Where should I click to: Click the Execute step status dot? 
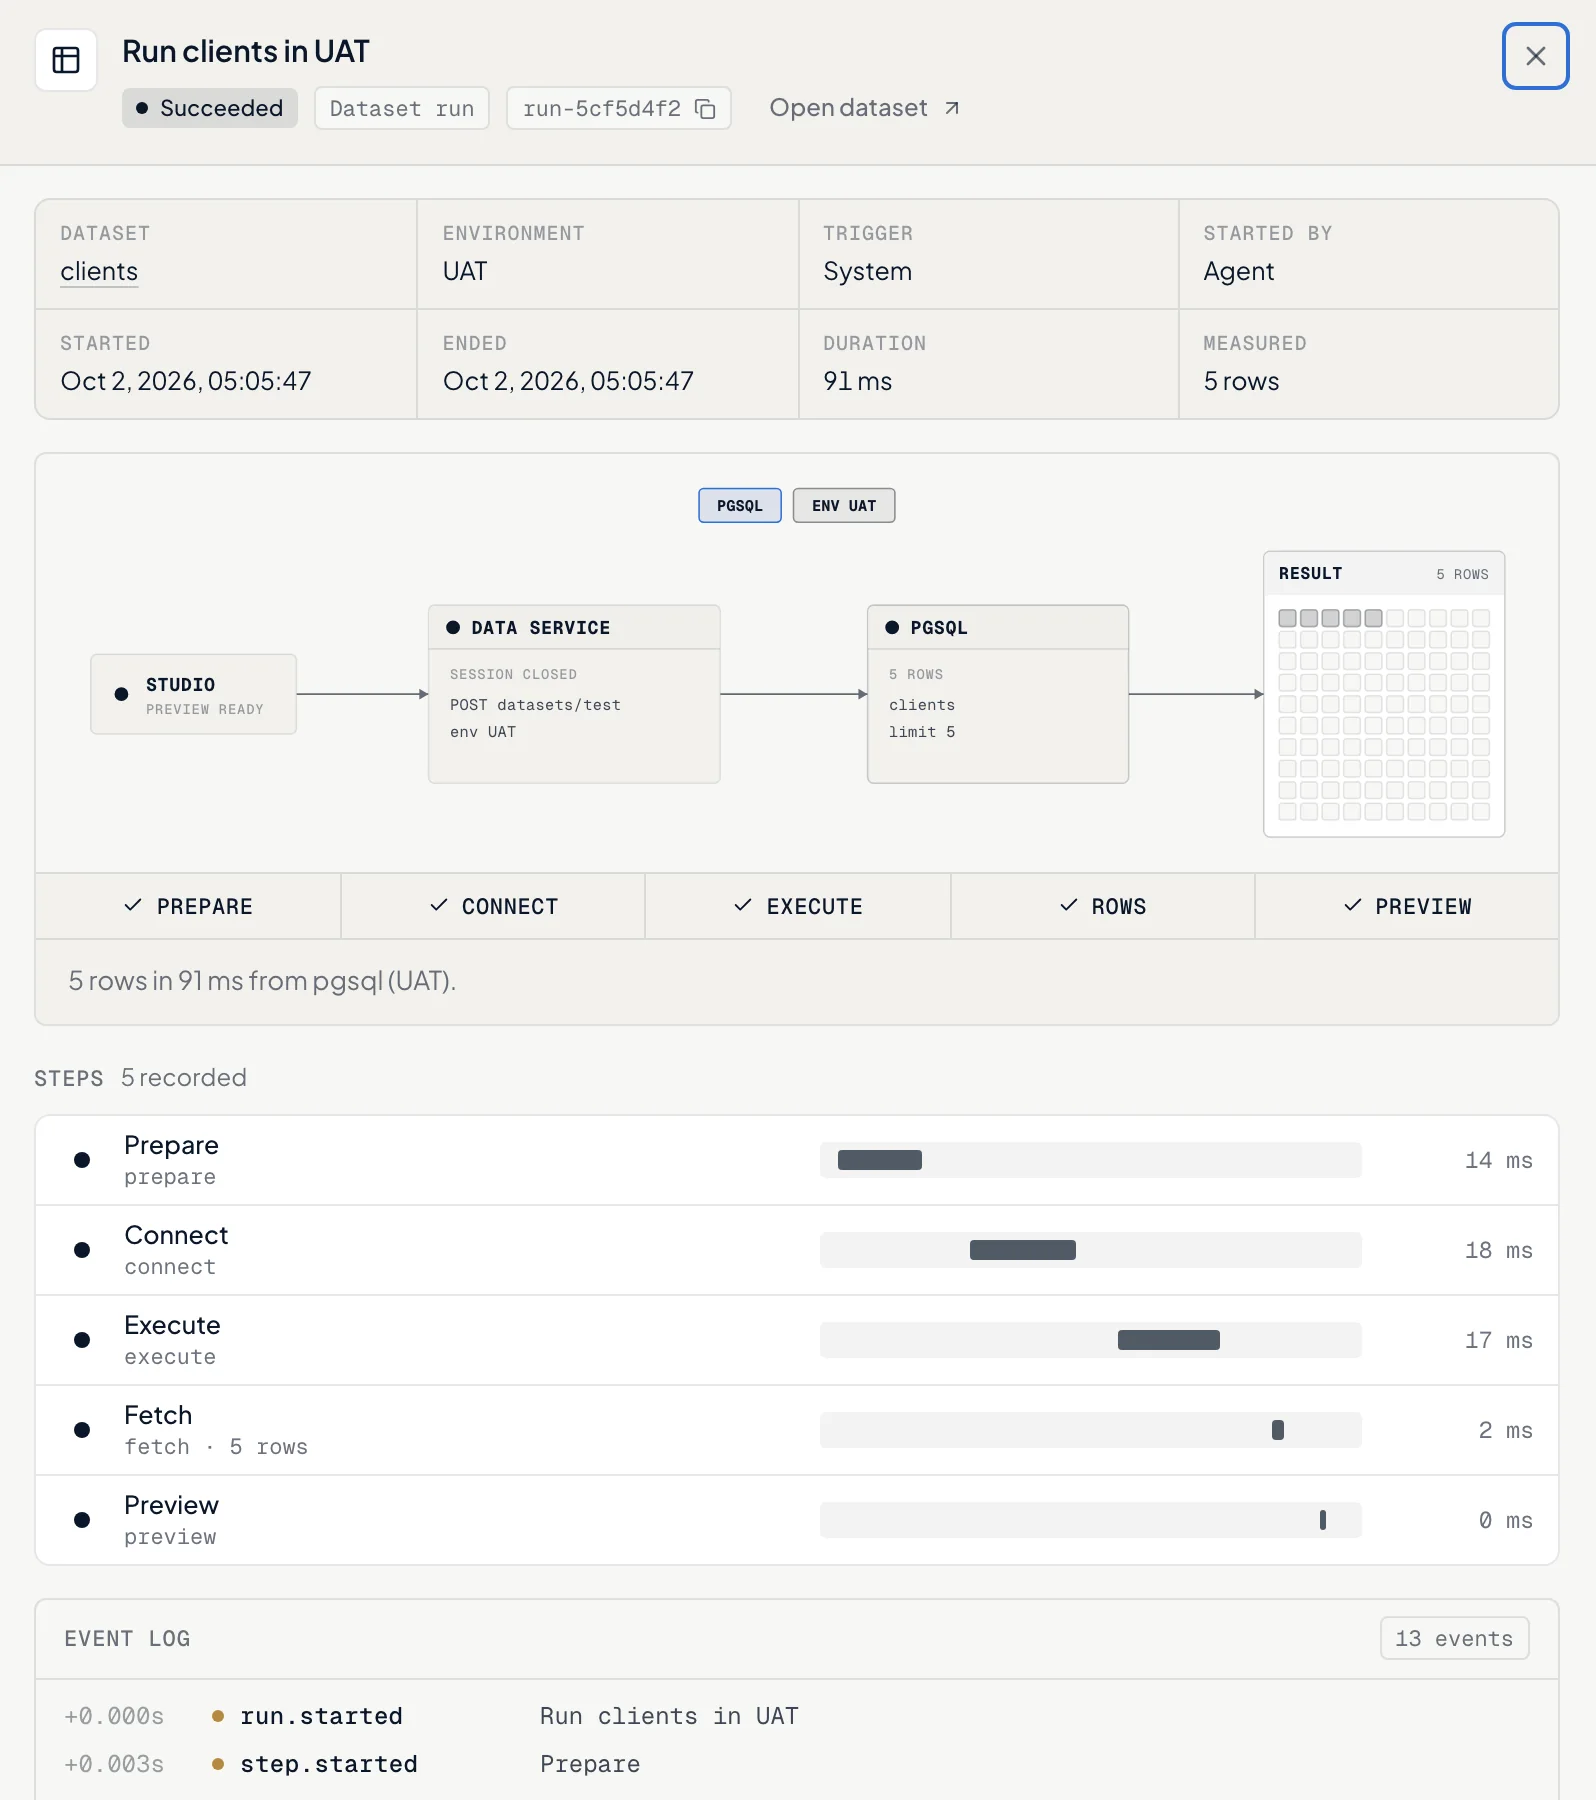(x=82, y=1340)
